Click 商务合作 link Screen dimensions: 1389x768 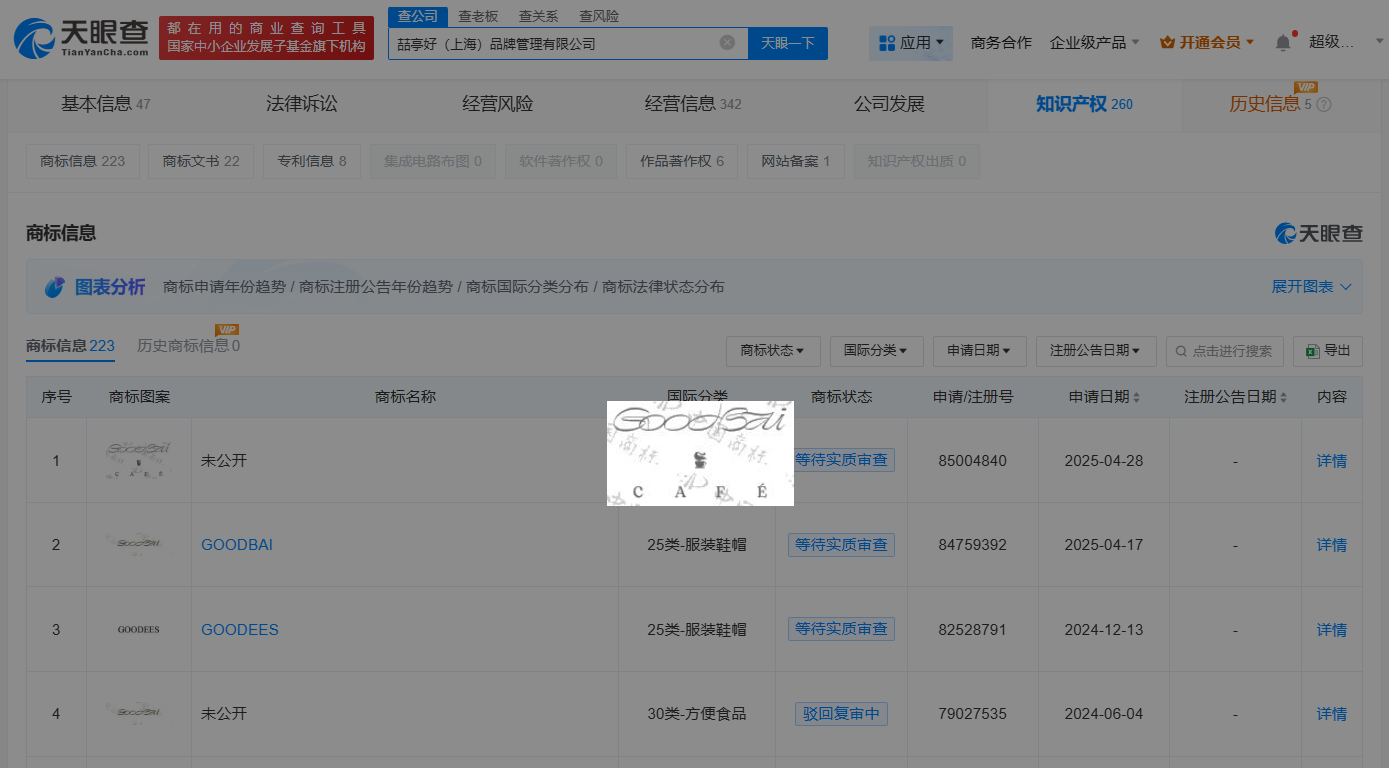(x=1001, y=42)
